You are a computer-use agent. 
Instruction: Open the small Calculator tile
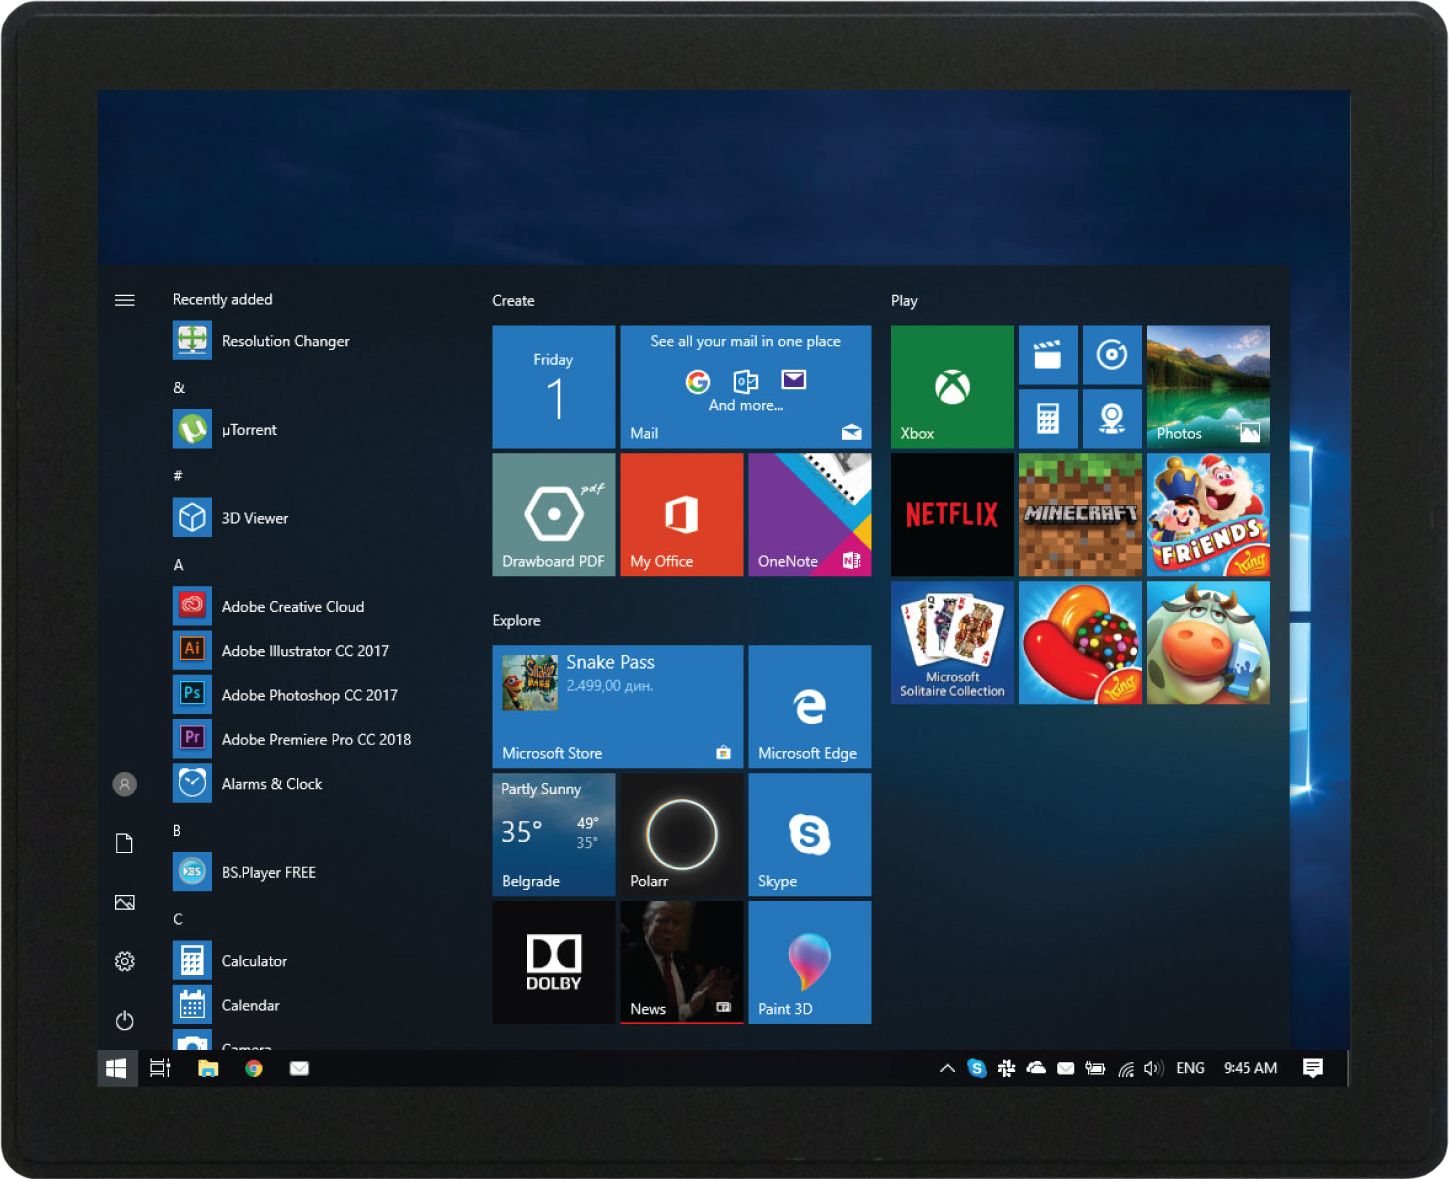click(1048, 419)
